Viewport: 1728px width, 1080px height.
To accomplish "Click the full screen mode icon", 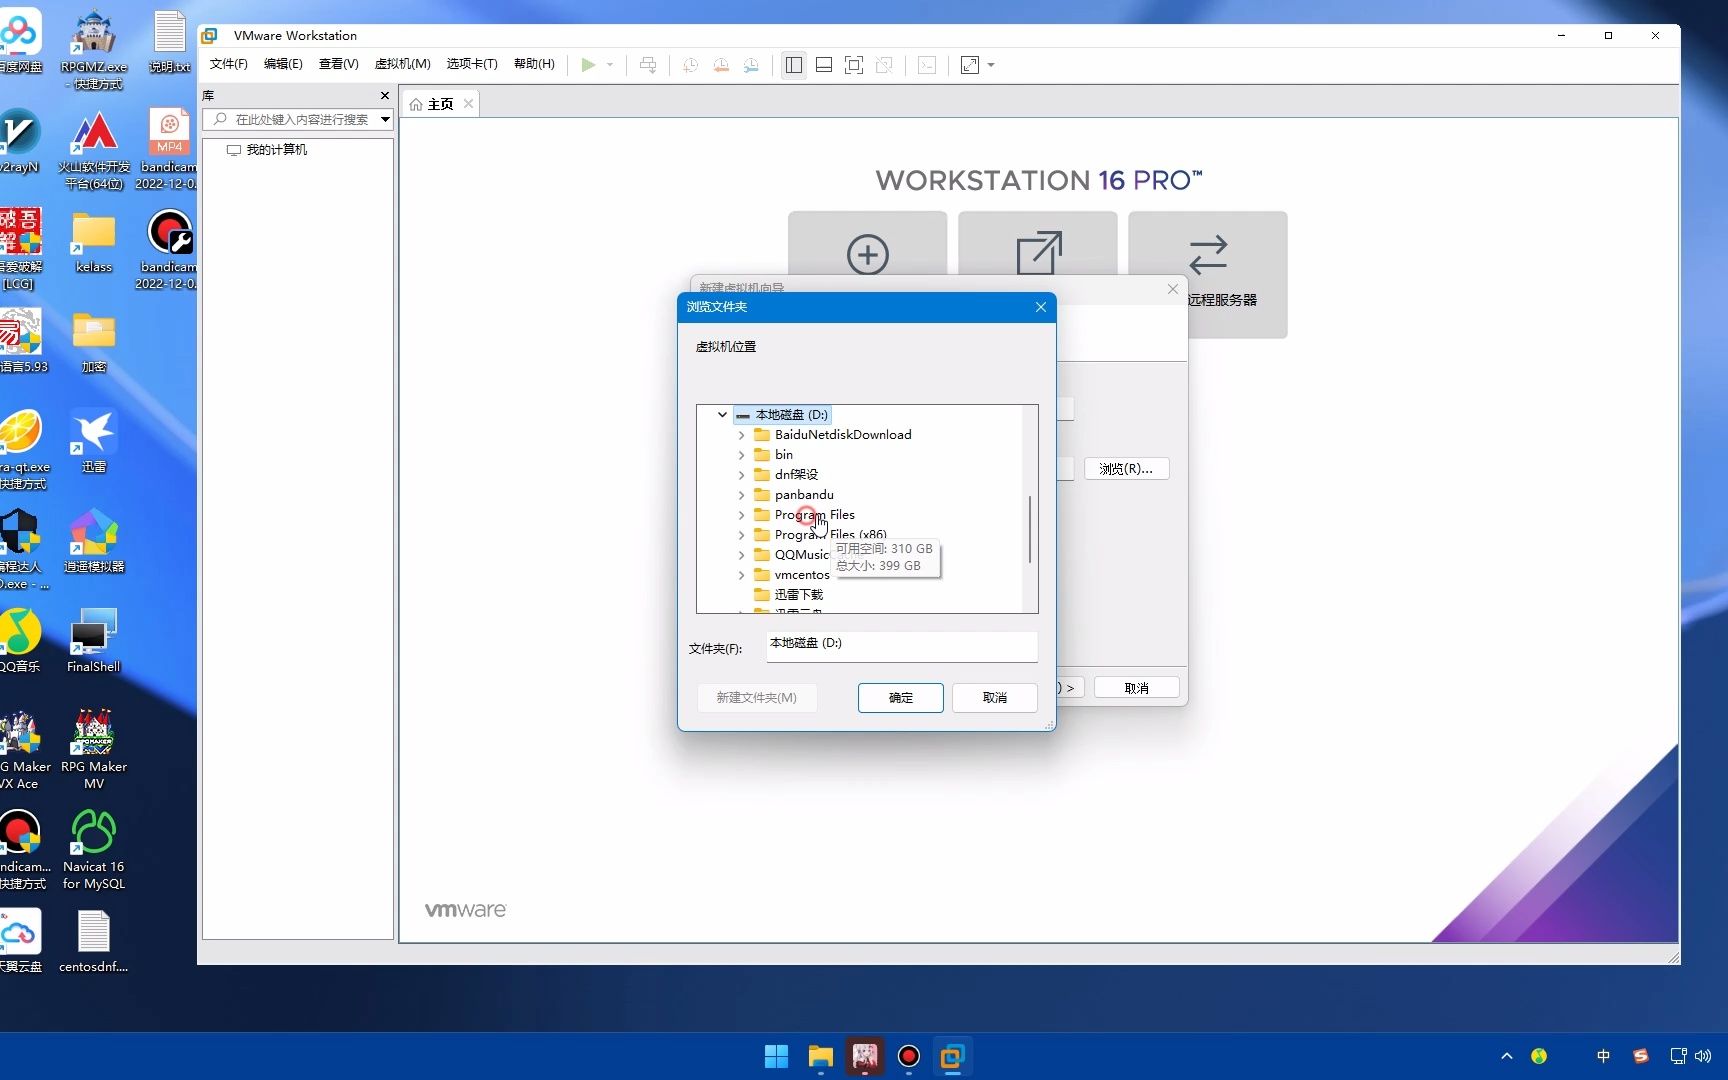I will coord(854,65).
